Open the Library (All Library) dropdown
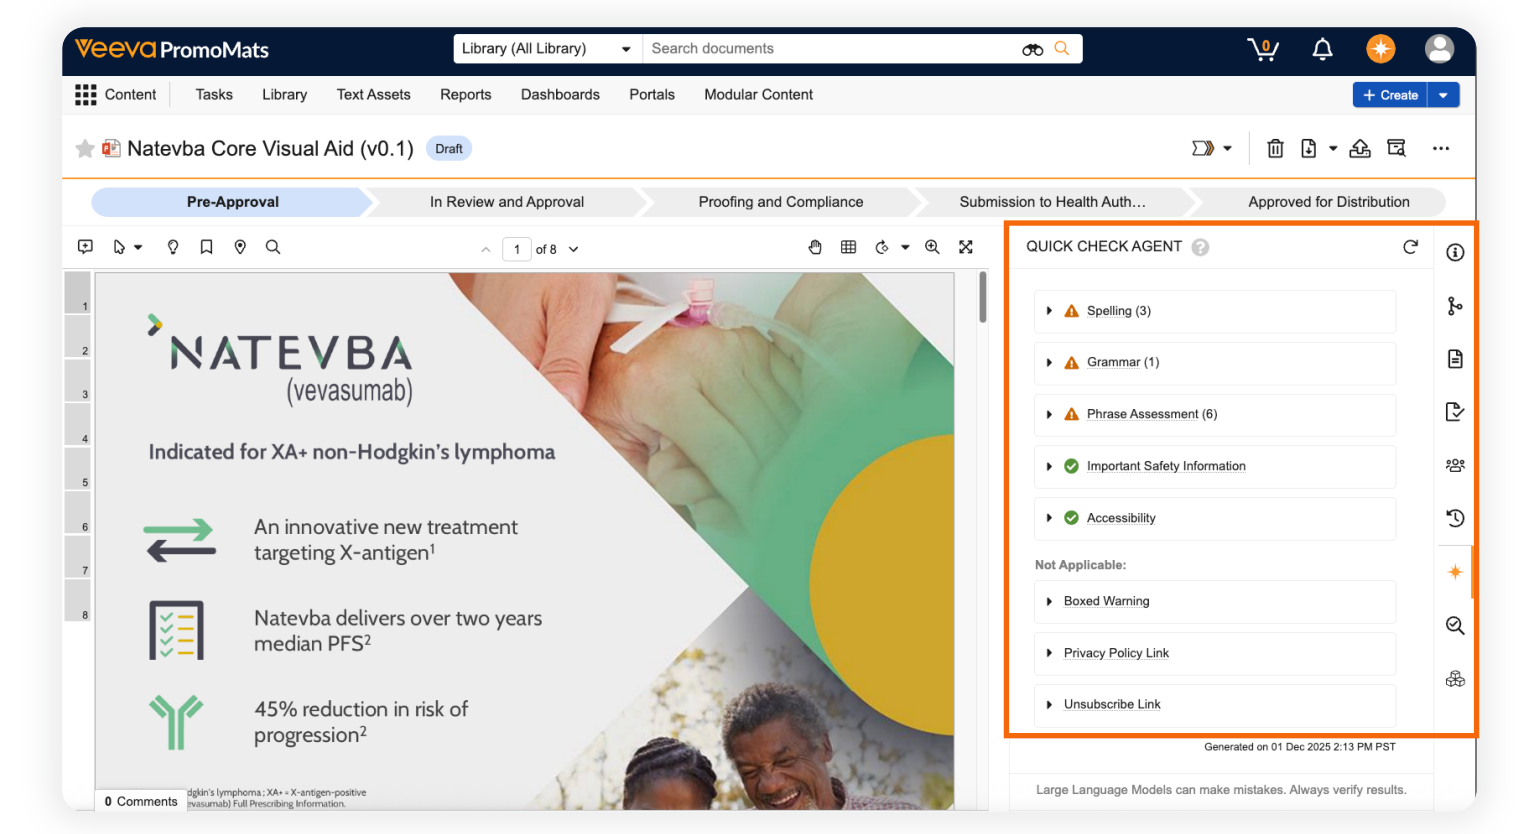The height and width of the screenshot is (834, 1524). (x=546, y=49)
